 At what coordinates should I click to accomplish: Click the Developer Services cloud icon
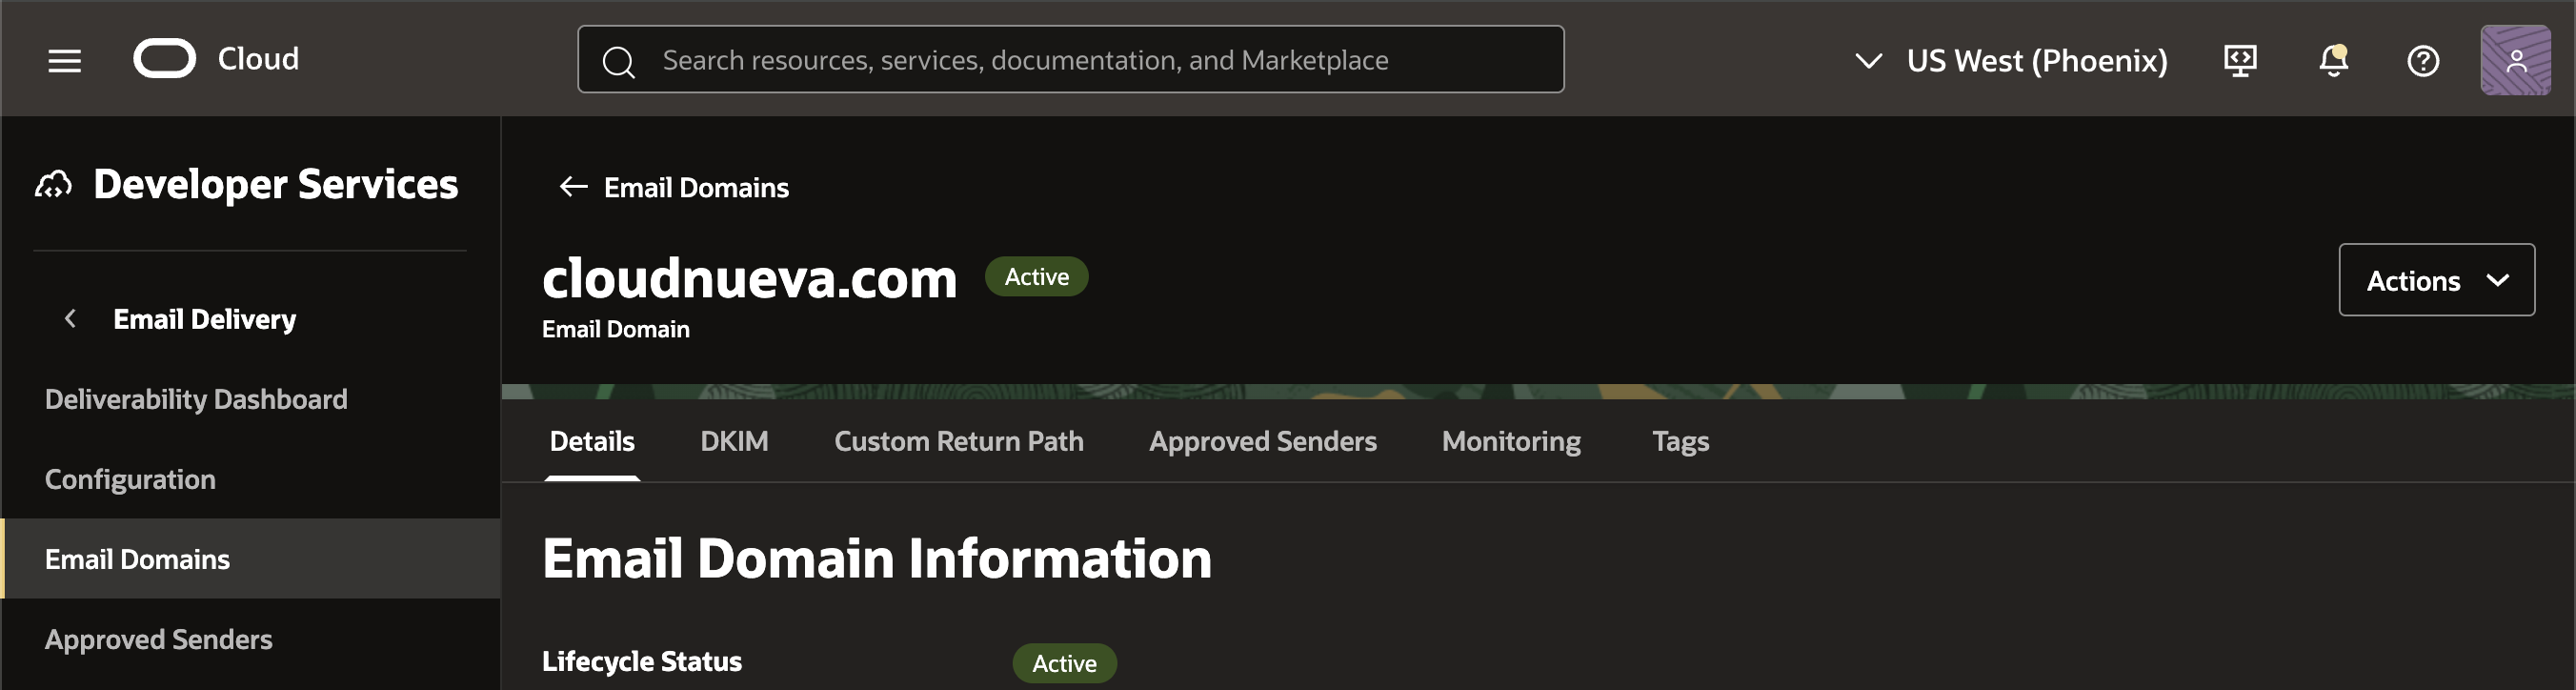point(54,184)
